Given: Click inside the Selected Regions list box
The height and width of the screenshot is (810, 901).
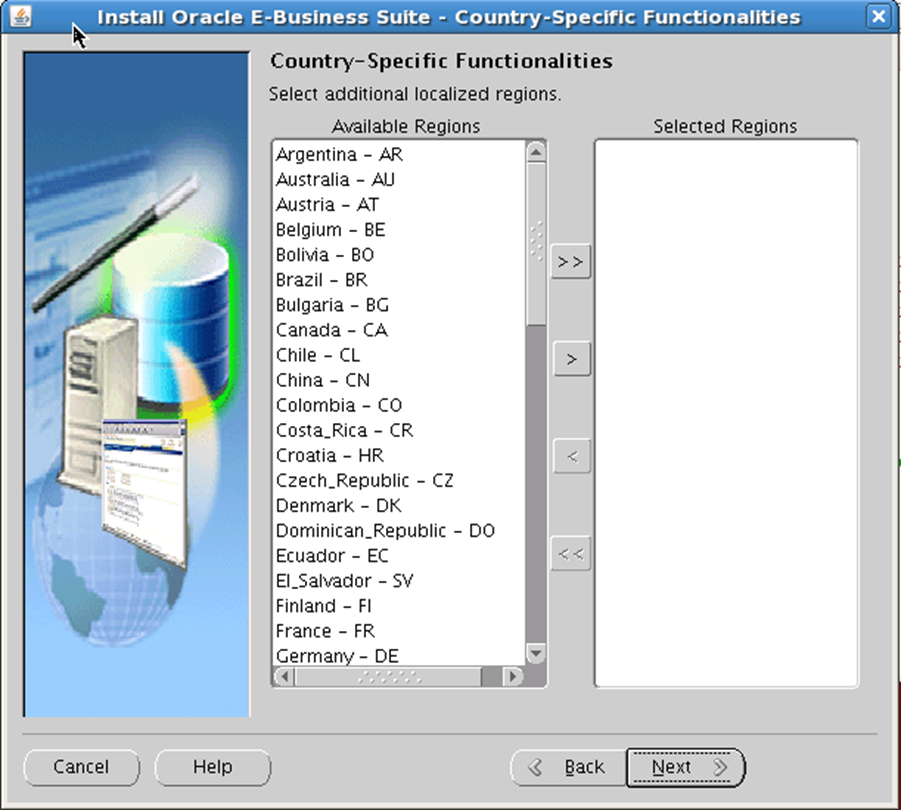Looking at the screenshot, I should (x=726, y=413).
